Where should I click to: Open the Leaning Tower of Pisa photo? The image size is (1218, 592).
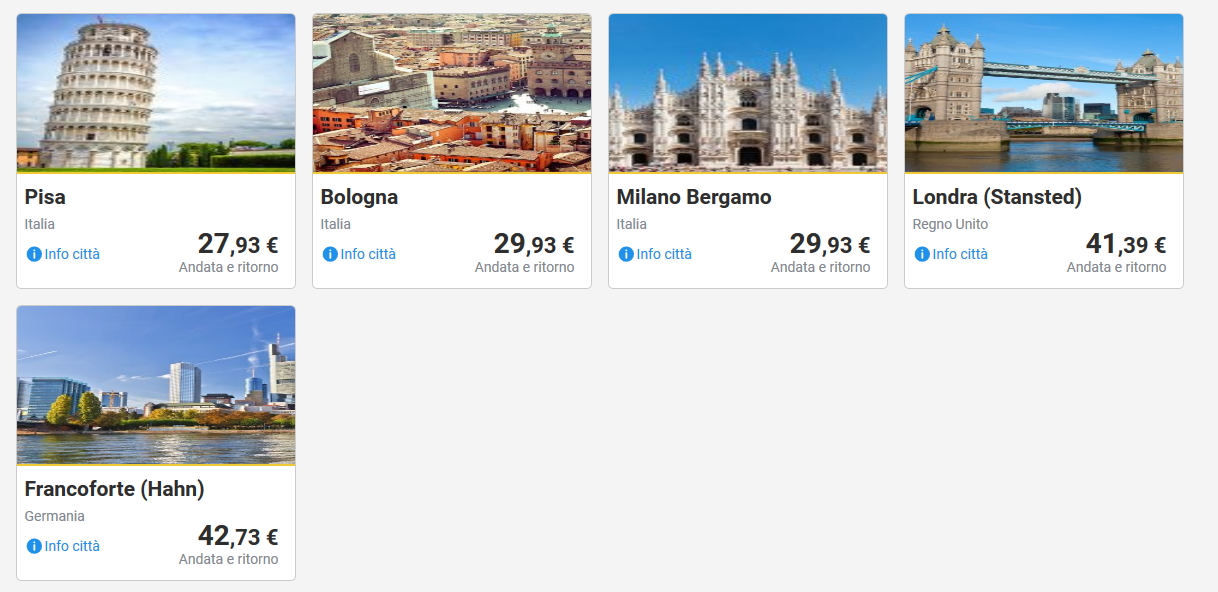156,92
